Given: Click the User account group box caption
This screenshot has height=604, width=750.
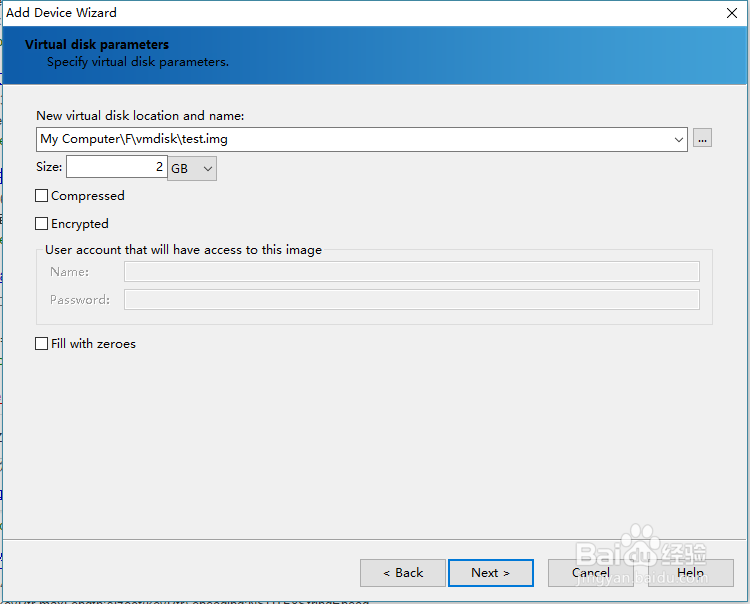Looking at the screenshot, I should pyautogui.click(x=183, y=250).
